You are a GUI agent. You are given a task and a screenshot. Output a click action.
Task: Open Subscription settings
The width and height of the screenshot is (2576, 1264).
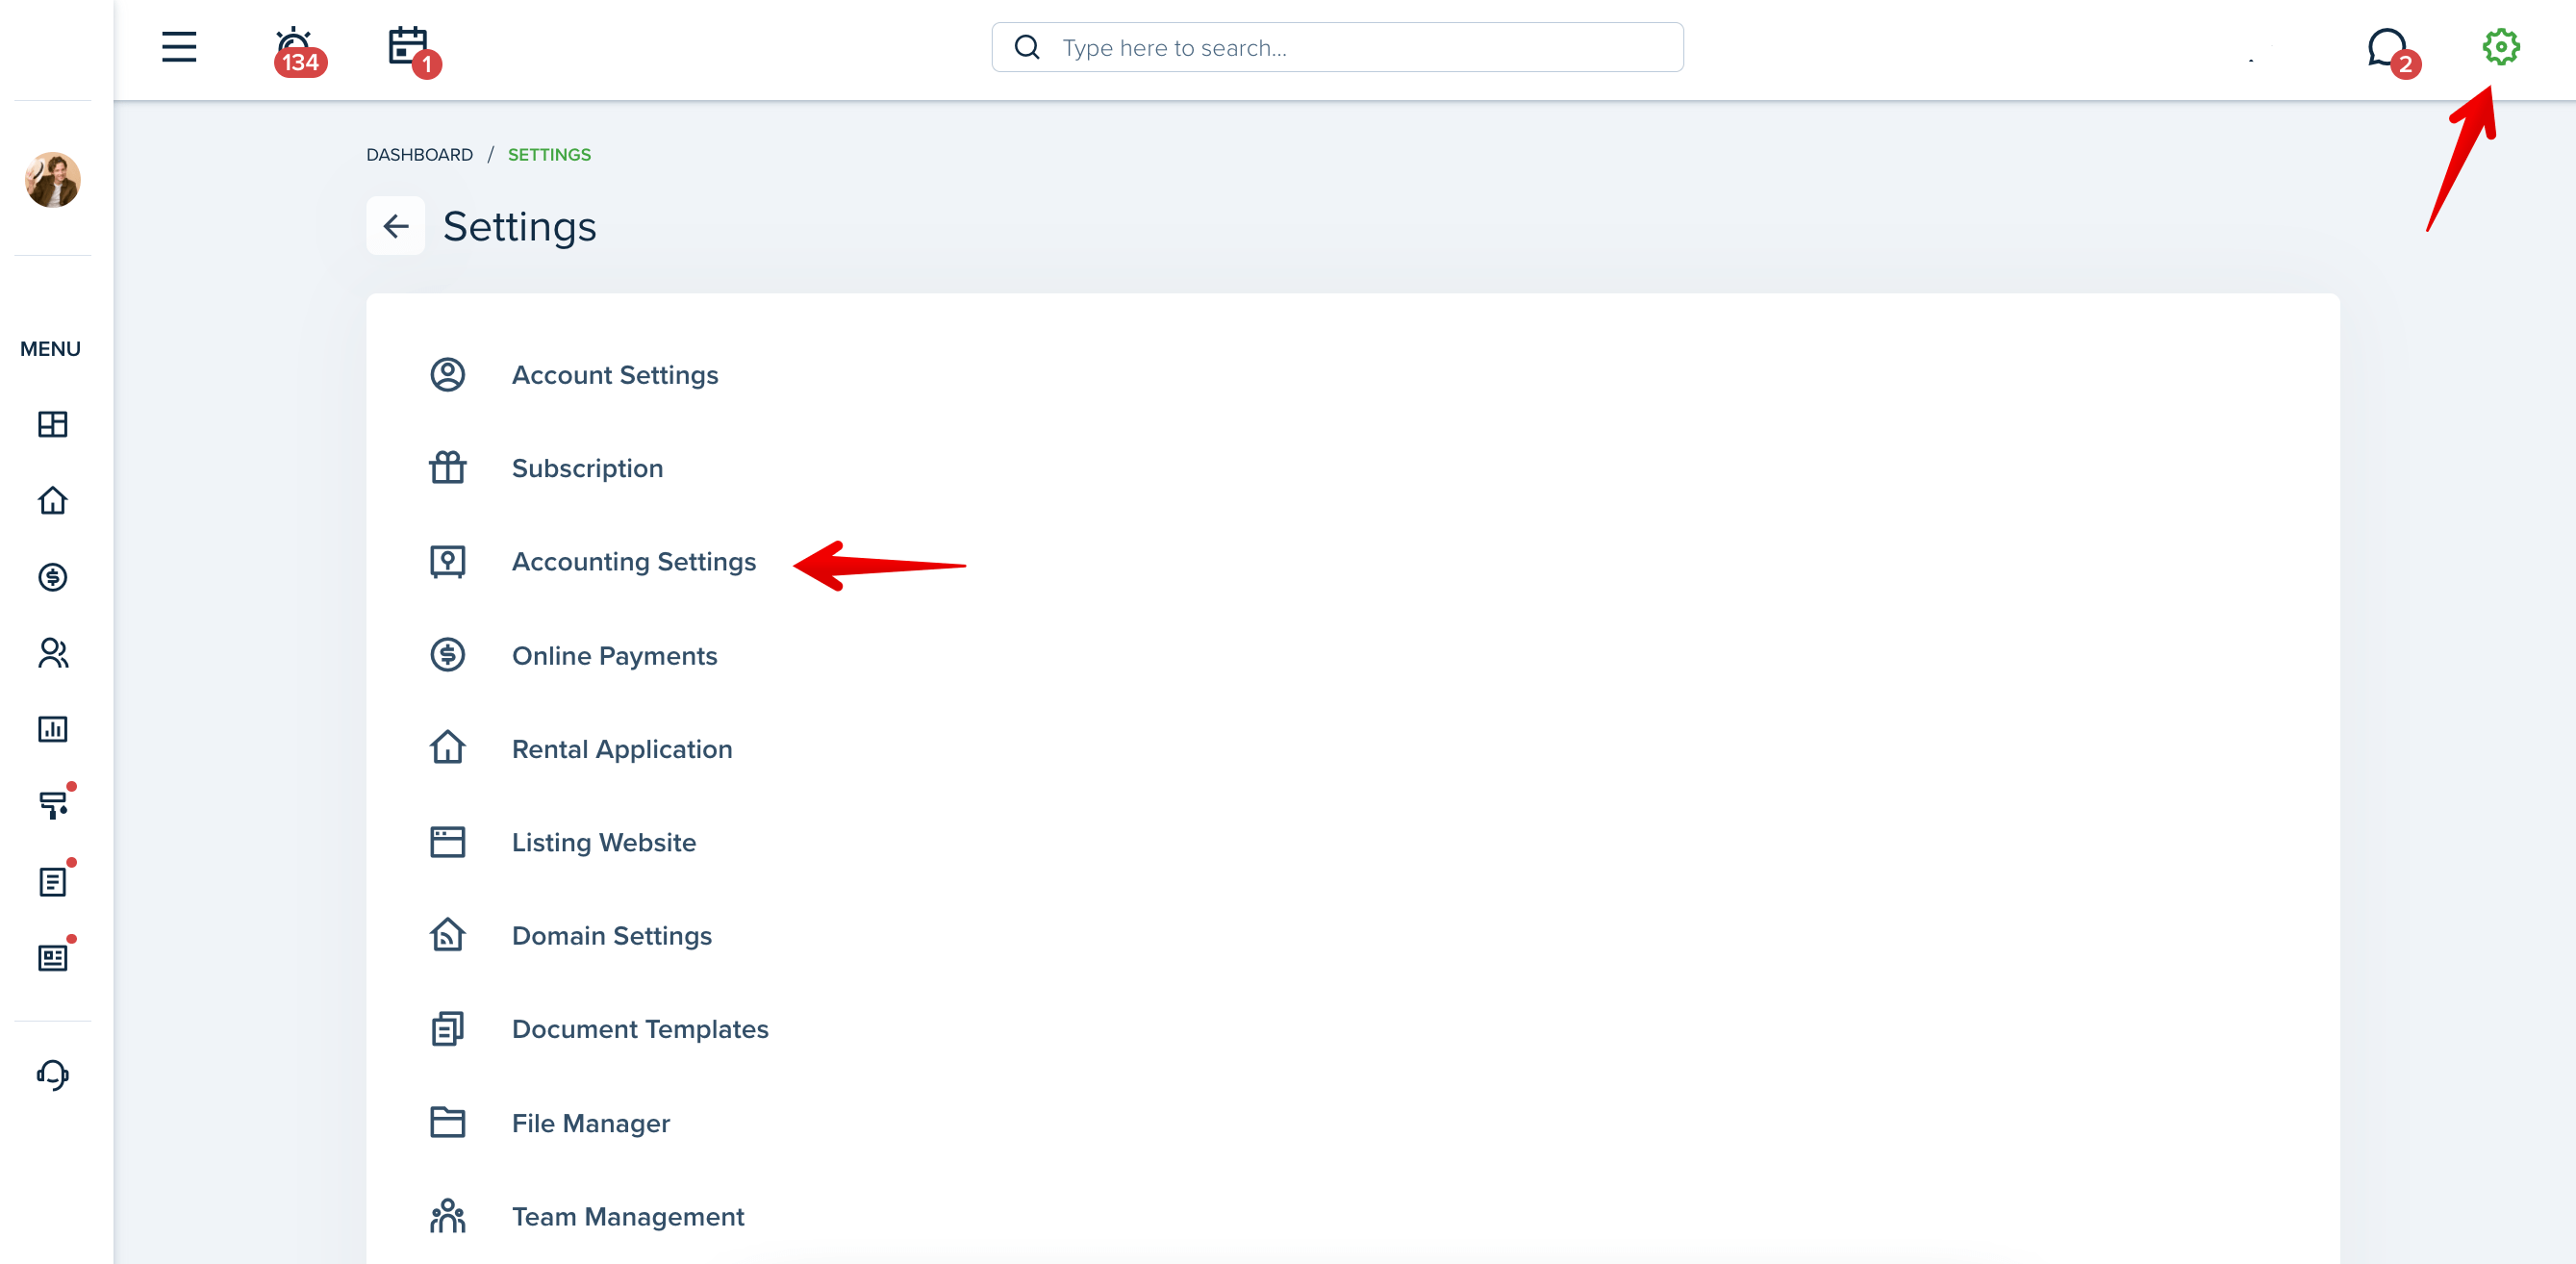pos(587,468)
